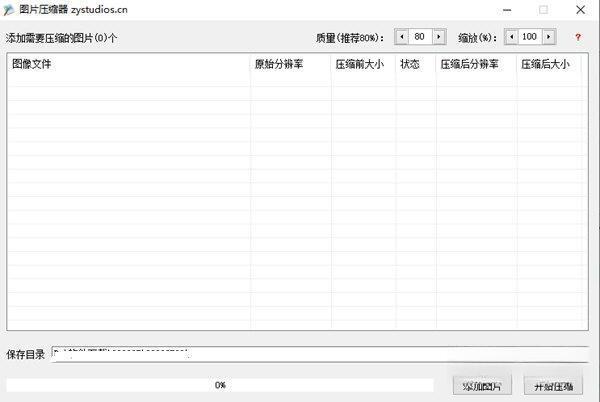This screenshot has width=600, height=402.
Task: Click the 保存目录 label
Action: click(x=25, y=355)
